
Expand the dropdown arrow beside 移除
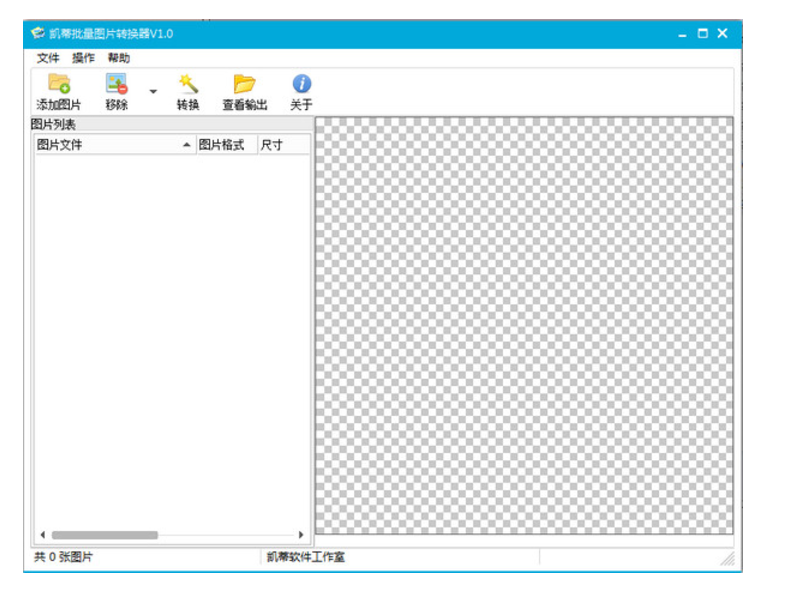click(x=153, y=92)
